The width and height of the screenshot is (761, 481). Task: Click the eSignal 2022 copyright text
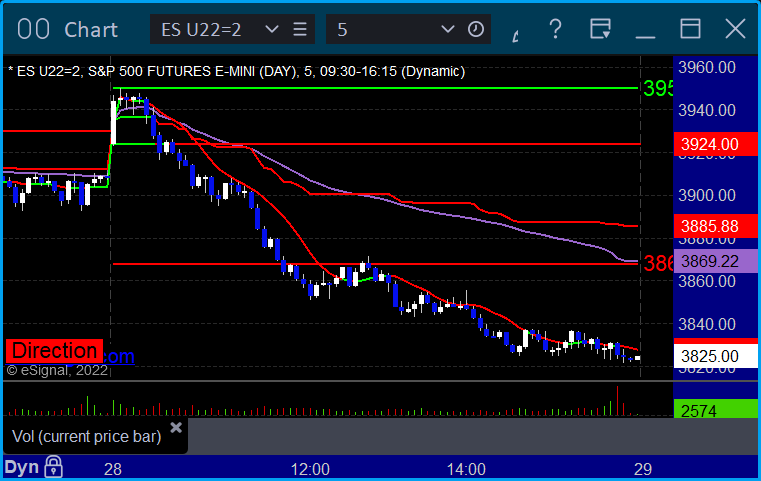tap(57, 370)
